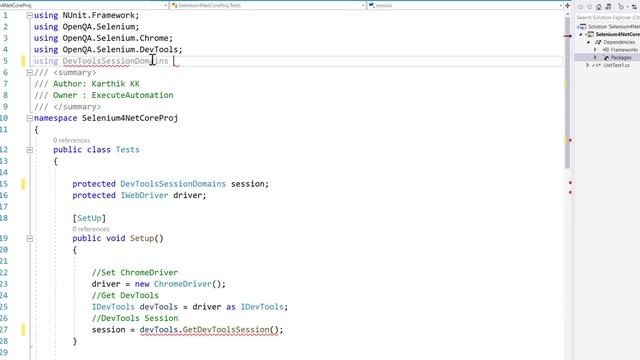Click IWebDriver type on line 16
The width and height of the screenshot is (640, 360).
point(144,195)
